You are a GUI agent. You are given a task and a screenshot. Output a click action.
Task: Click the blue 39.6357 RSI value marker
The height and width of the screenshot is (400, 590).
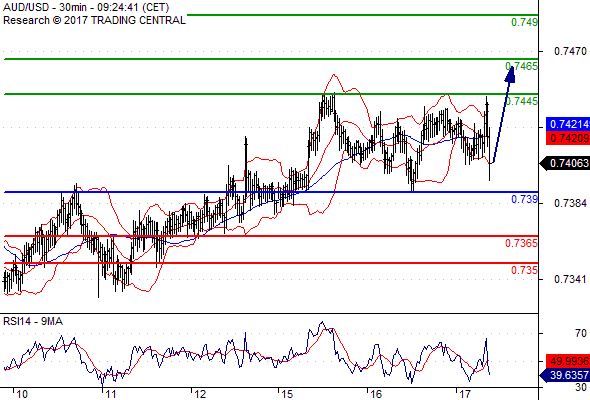tap(565, 375)
